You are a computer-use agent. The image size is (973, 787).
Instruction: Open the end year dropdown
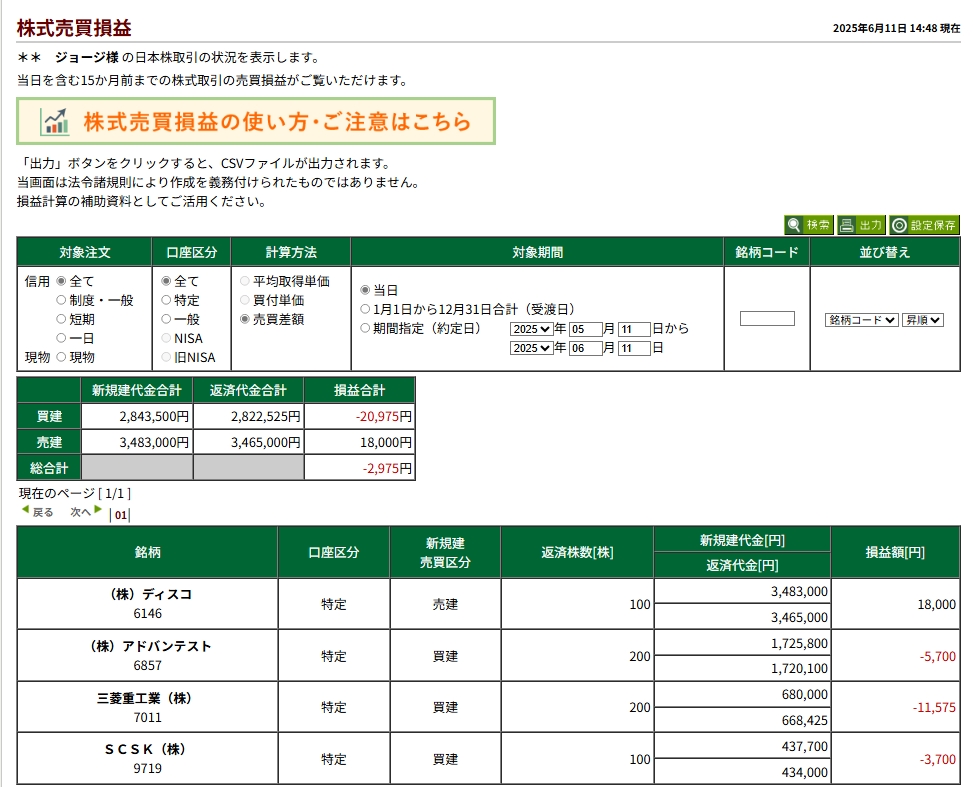click(x=531, y=348)
